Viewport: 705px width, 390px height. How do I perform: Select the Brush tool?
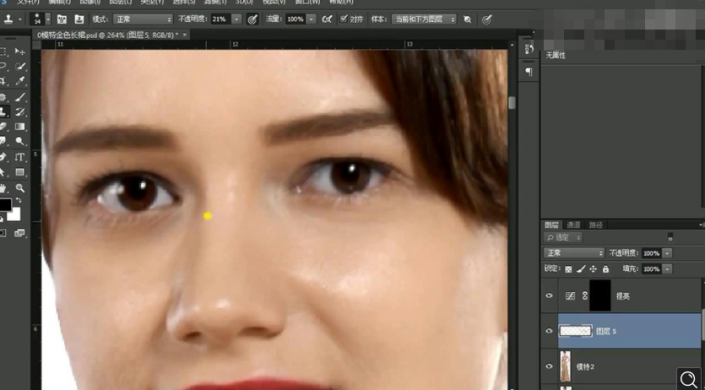(x=20, y=97)
